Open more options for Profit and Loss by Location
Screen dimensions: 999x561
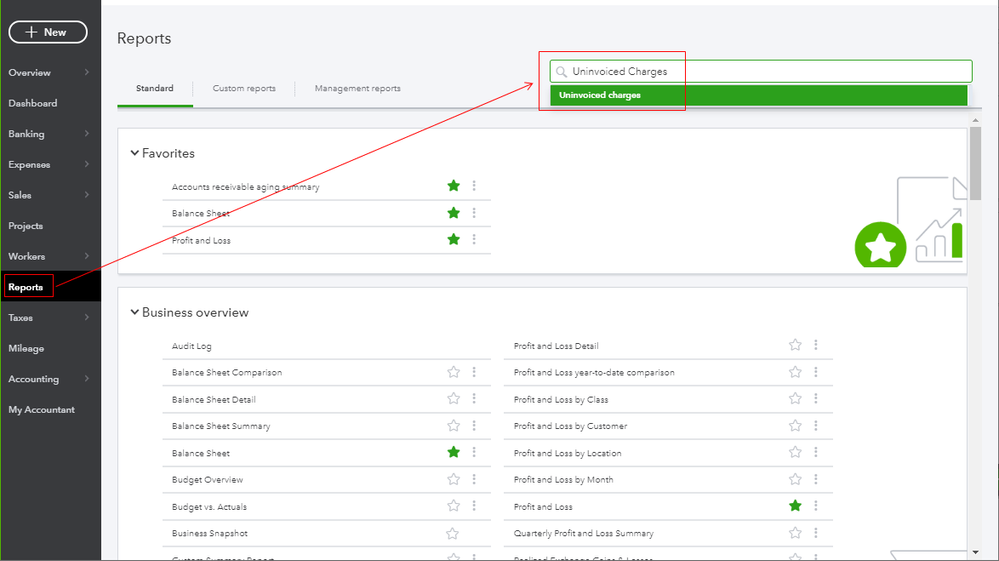coord(816,452)
